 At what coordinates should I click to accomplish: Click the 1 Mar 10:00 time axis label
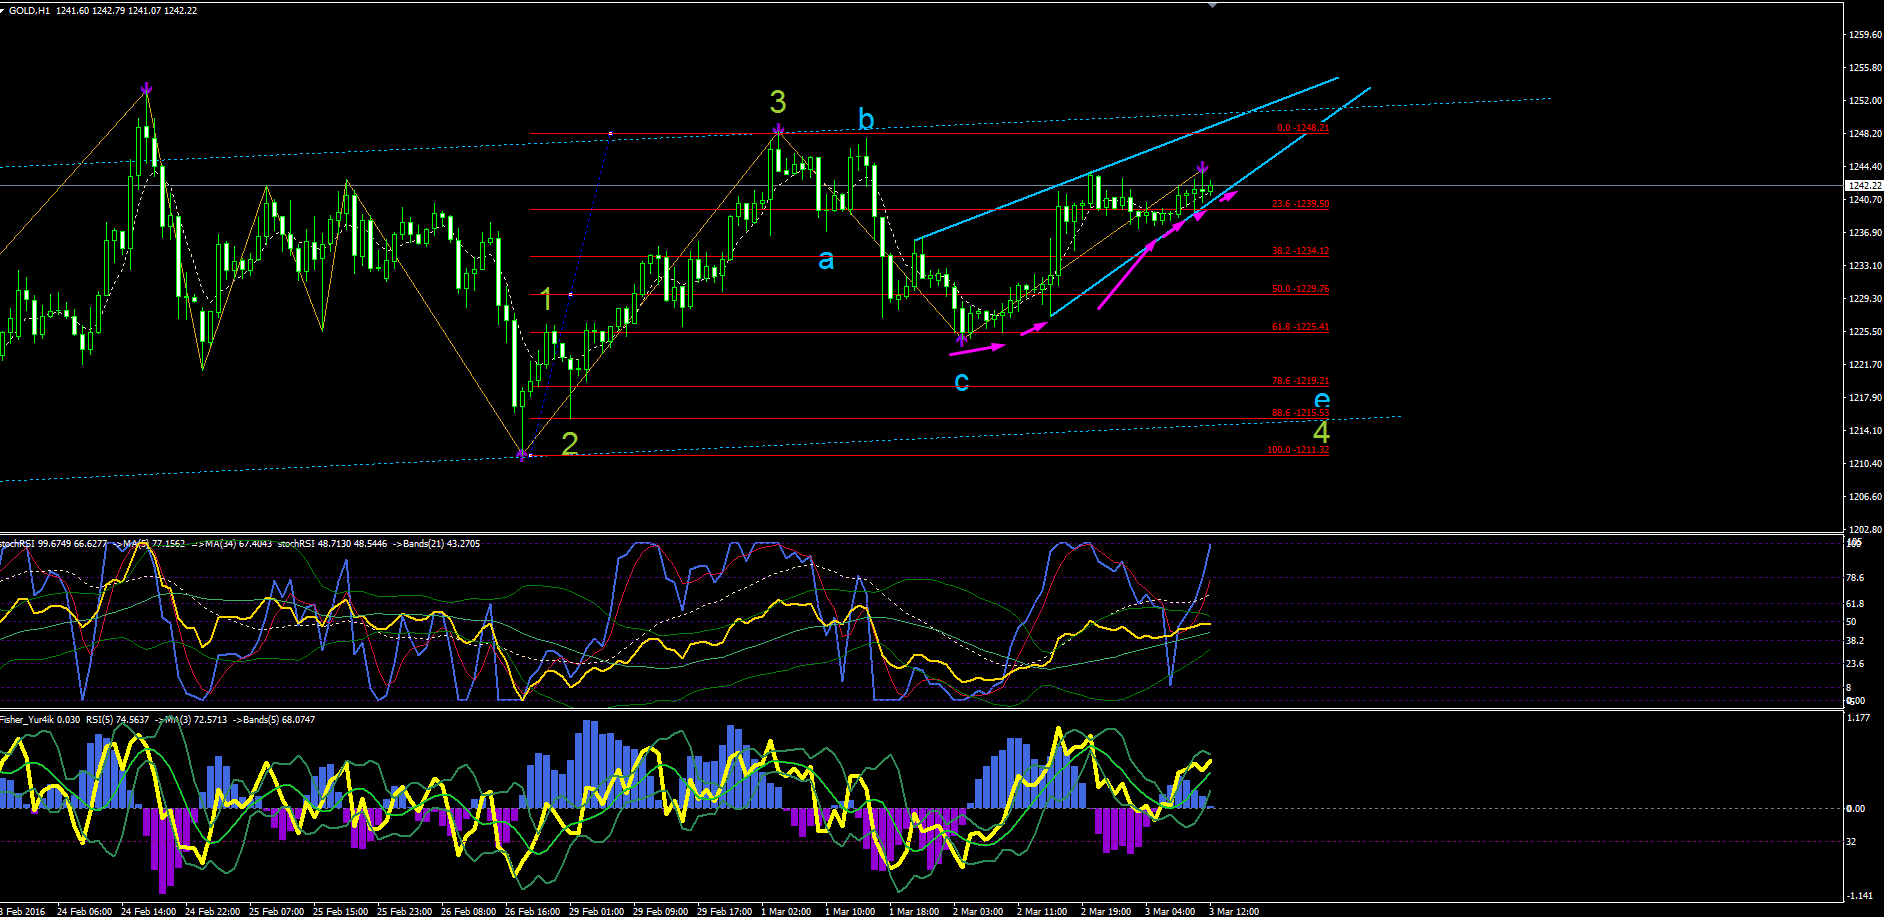[850, 911]
